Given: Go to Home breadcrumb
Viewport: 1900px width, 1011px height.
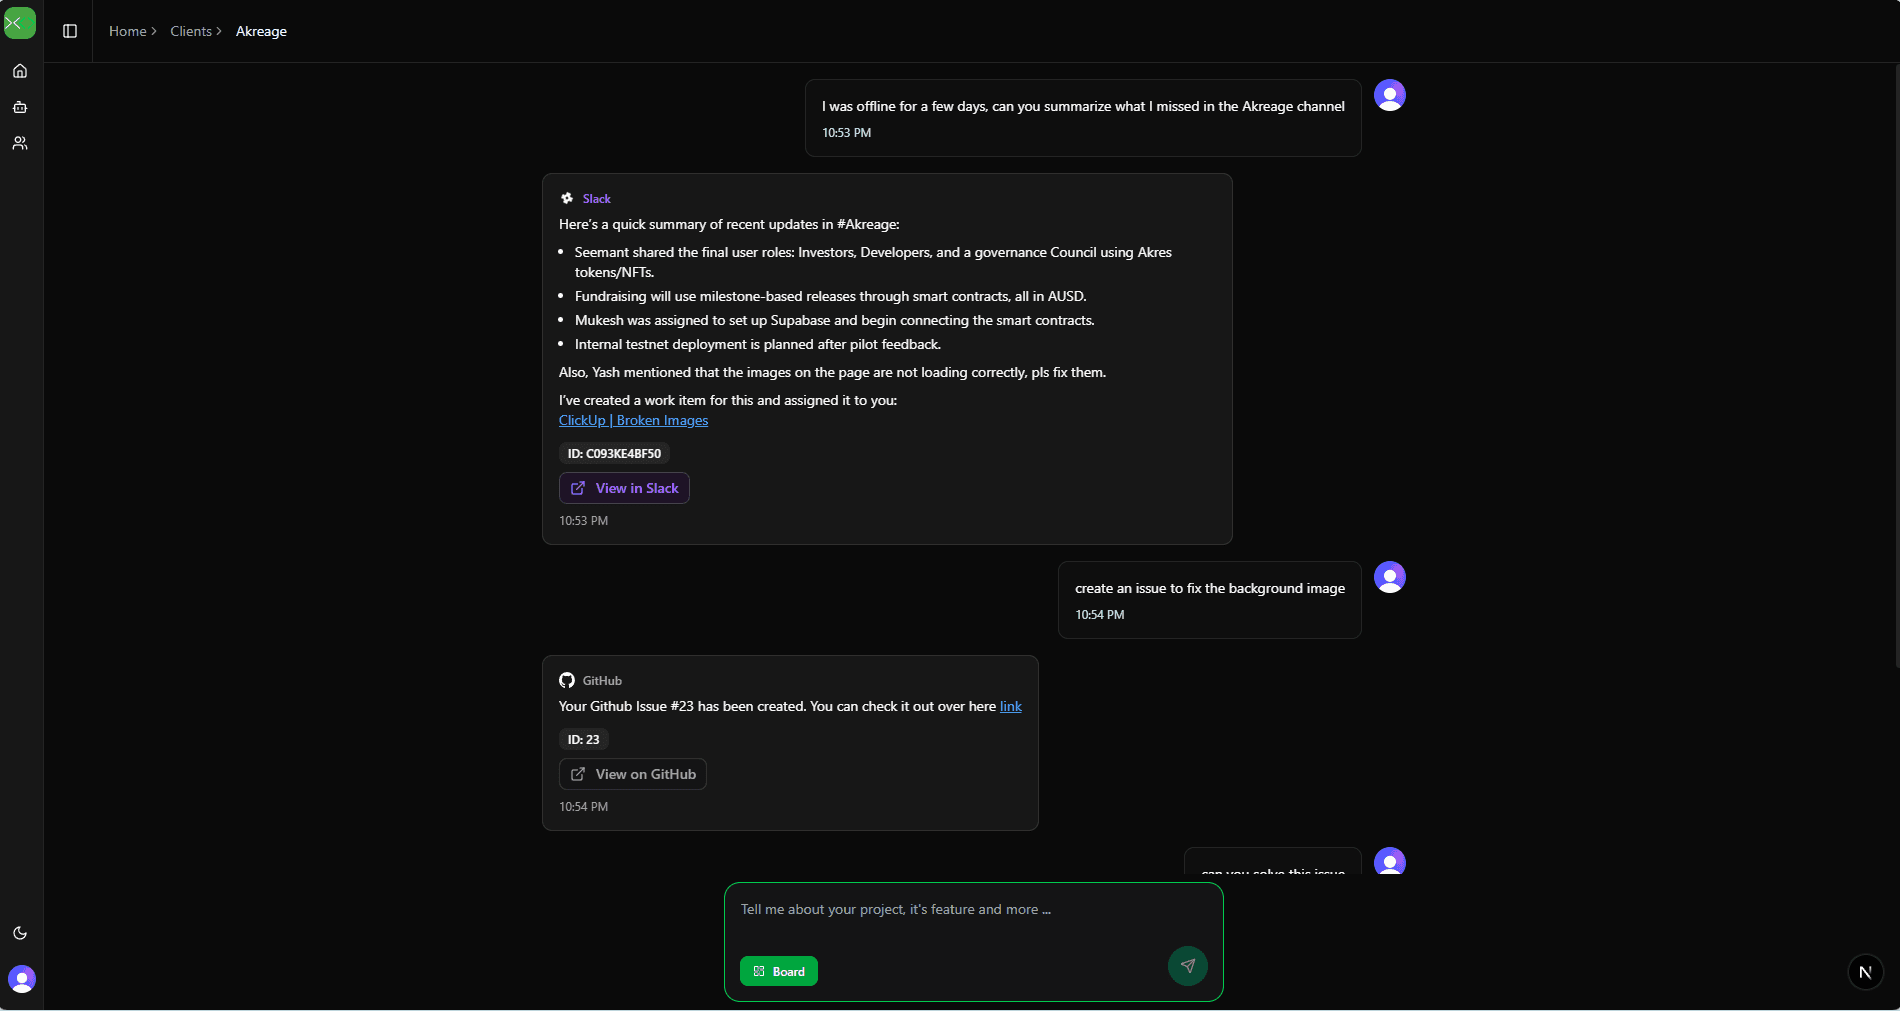Looking at the screenshot, I should click(x=128, y=31).
